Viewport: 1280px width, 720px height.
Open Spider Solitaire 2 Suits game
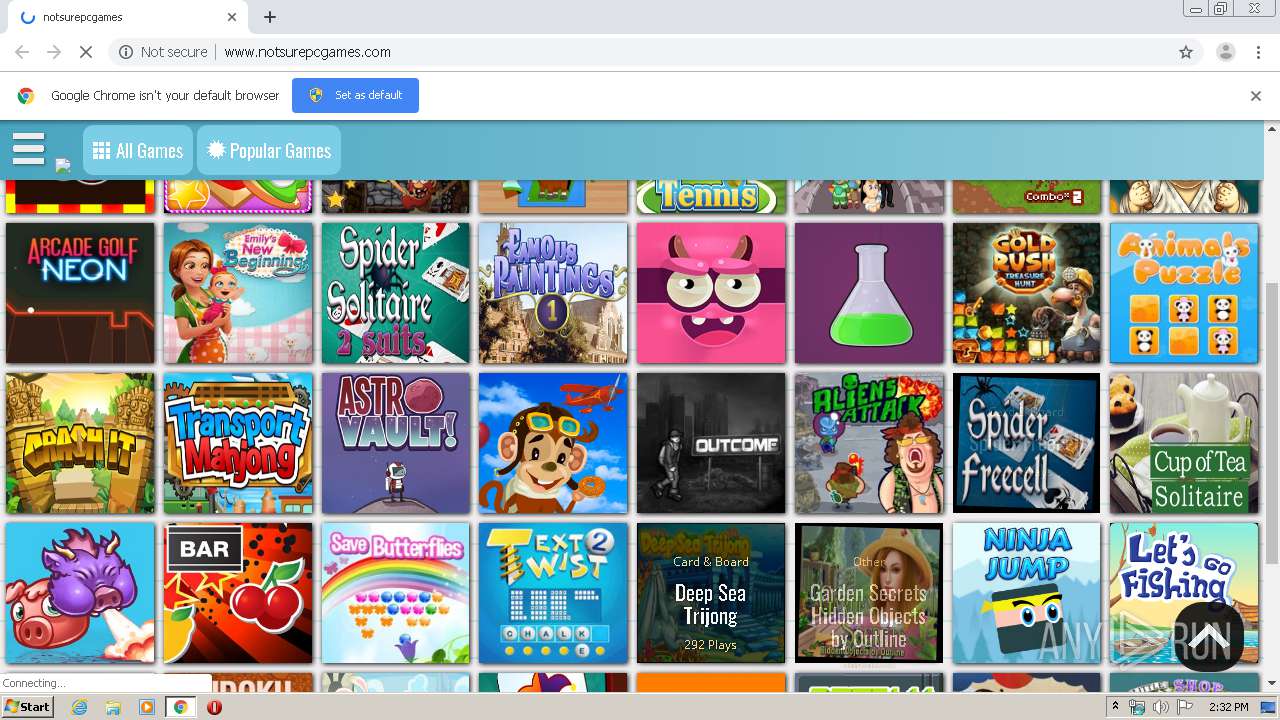click(396, 293)
